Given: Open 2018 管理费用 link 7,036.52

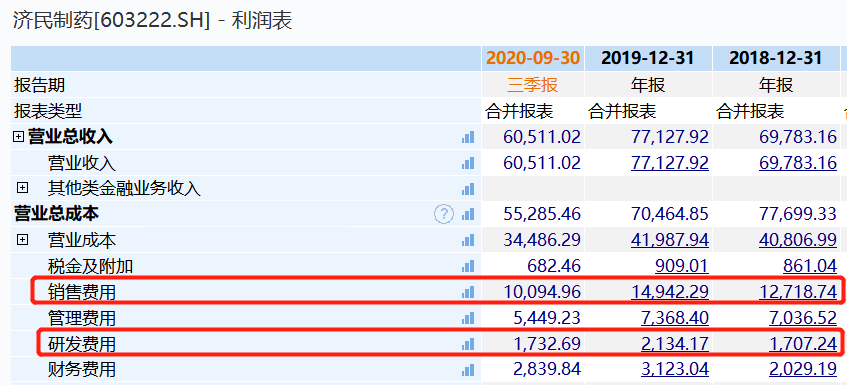Looking at the screenshot, I should click(803, 318).
